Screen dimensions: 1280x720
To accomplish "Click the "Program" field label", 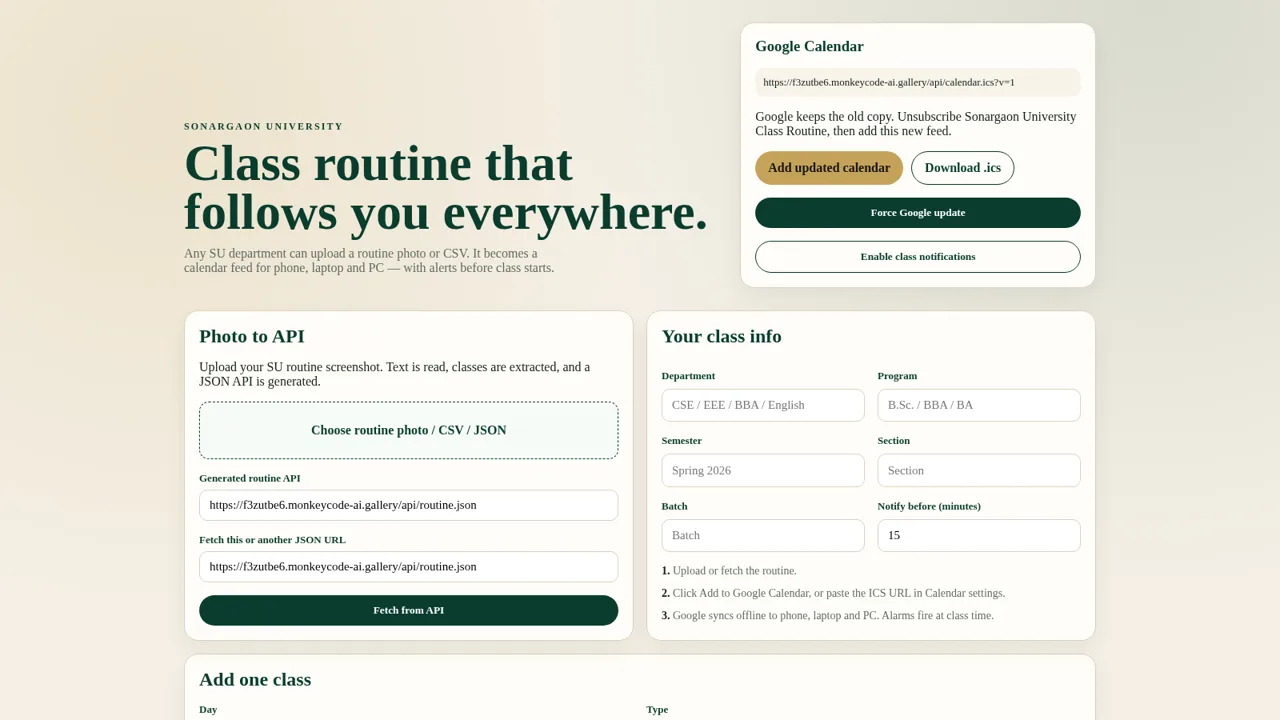I will [897, 376].
